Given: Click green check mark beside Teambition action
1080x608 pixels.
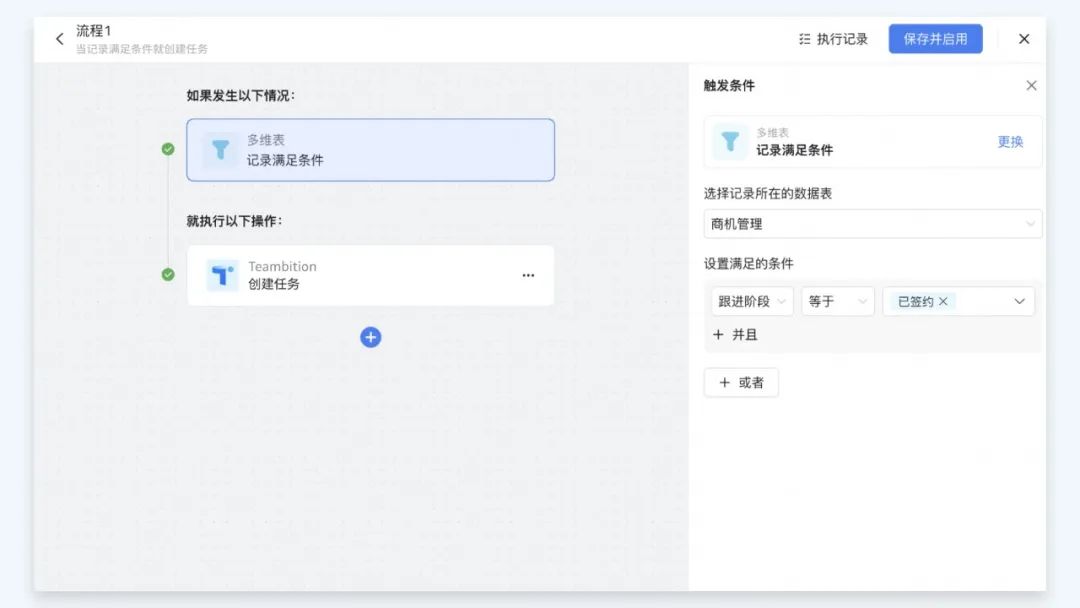Looking at the screenshot, I should click(168, 274).
